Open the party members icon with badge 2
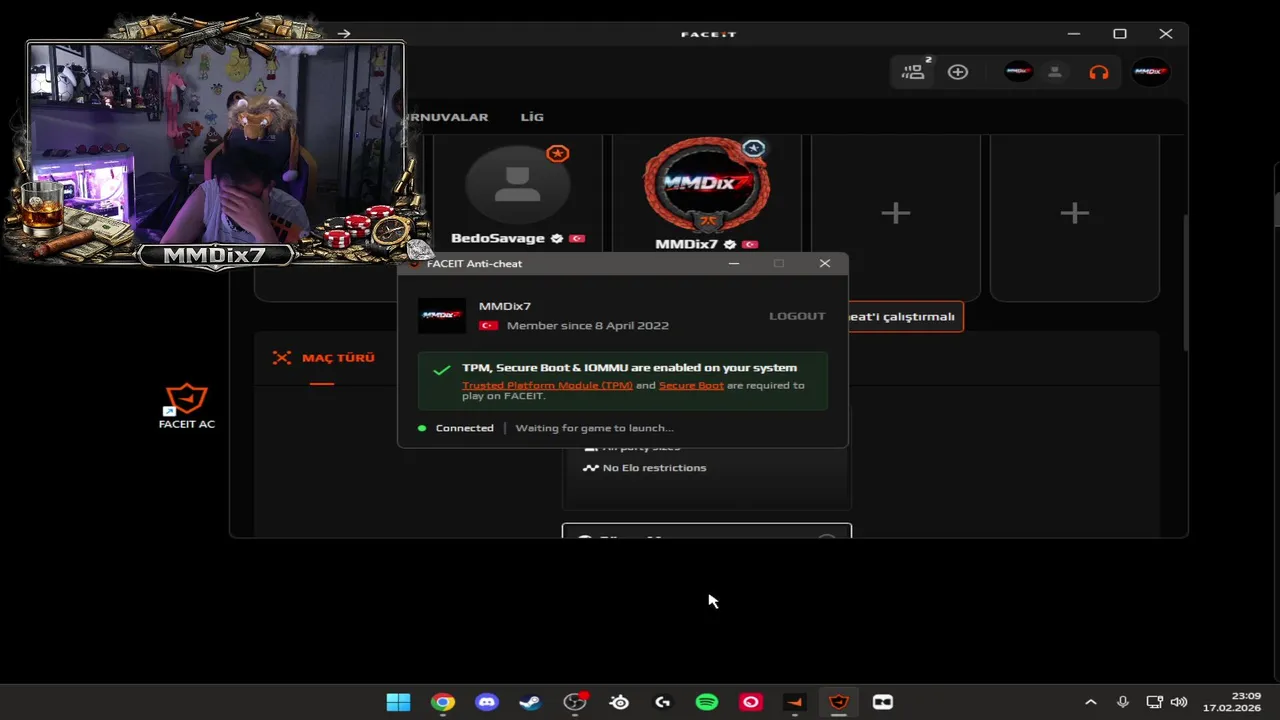This screenshot has width=1280, height=720. coord(915,71)
